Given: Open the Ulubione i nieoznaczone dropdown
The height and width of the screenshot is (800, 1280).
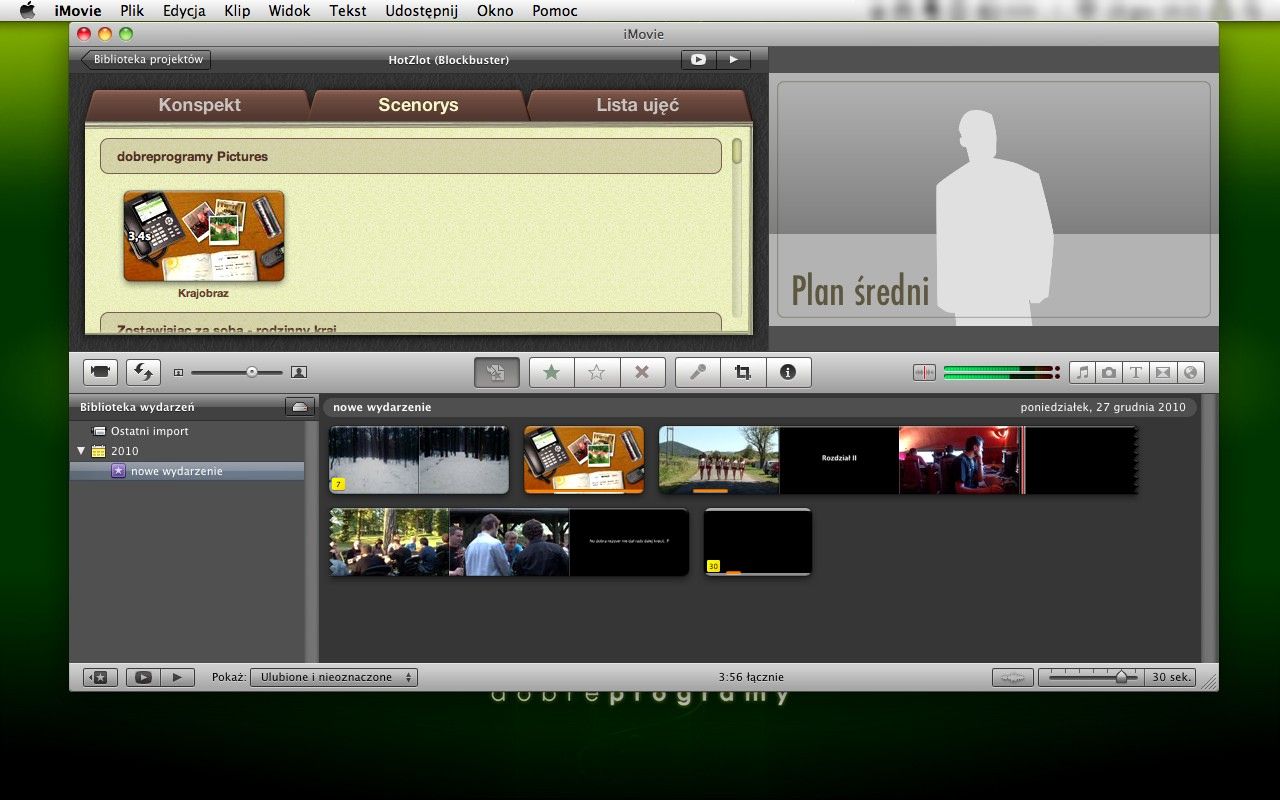Looking at the screenshot, I should tap(334, 677).
